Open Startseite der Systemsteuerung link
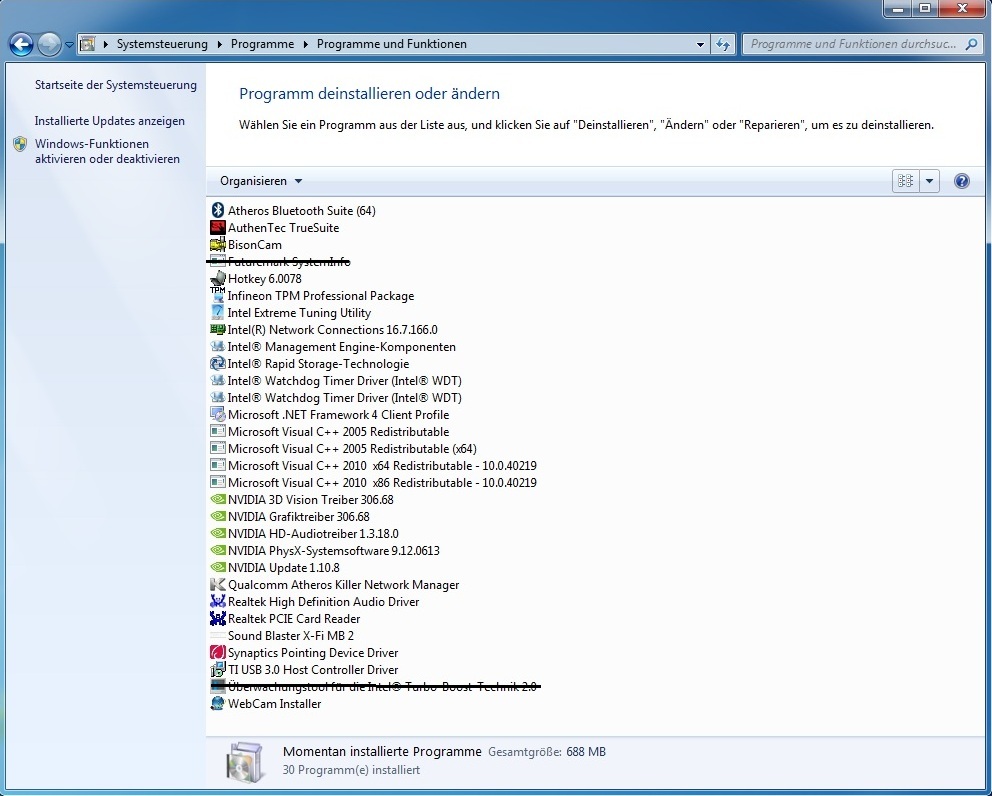The height and width of the screenshot is (796, 992). (x=116, y=85)
